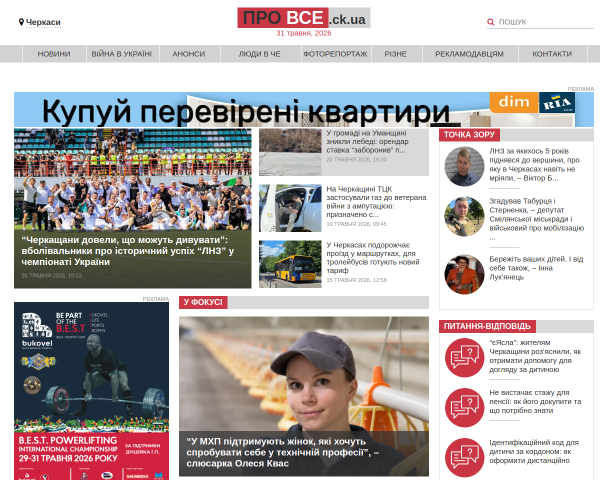Click the date 15 ТРАВНЯ 2026, 12:58

357,280
